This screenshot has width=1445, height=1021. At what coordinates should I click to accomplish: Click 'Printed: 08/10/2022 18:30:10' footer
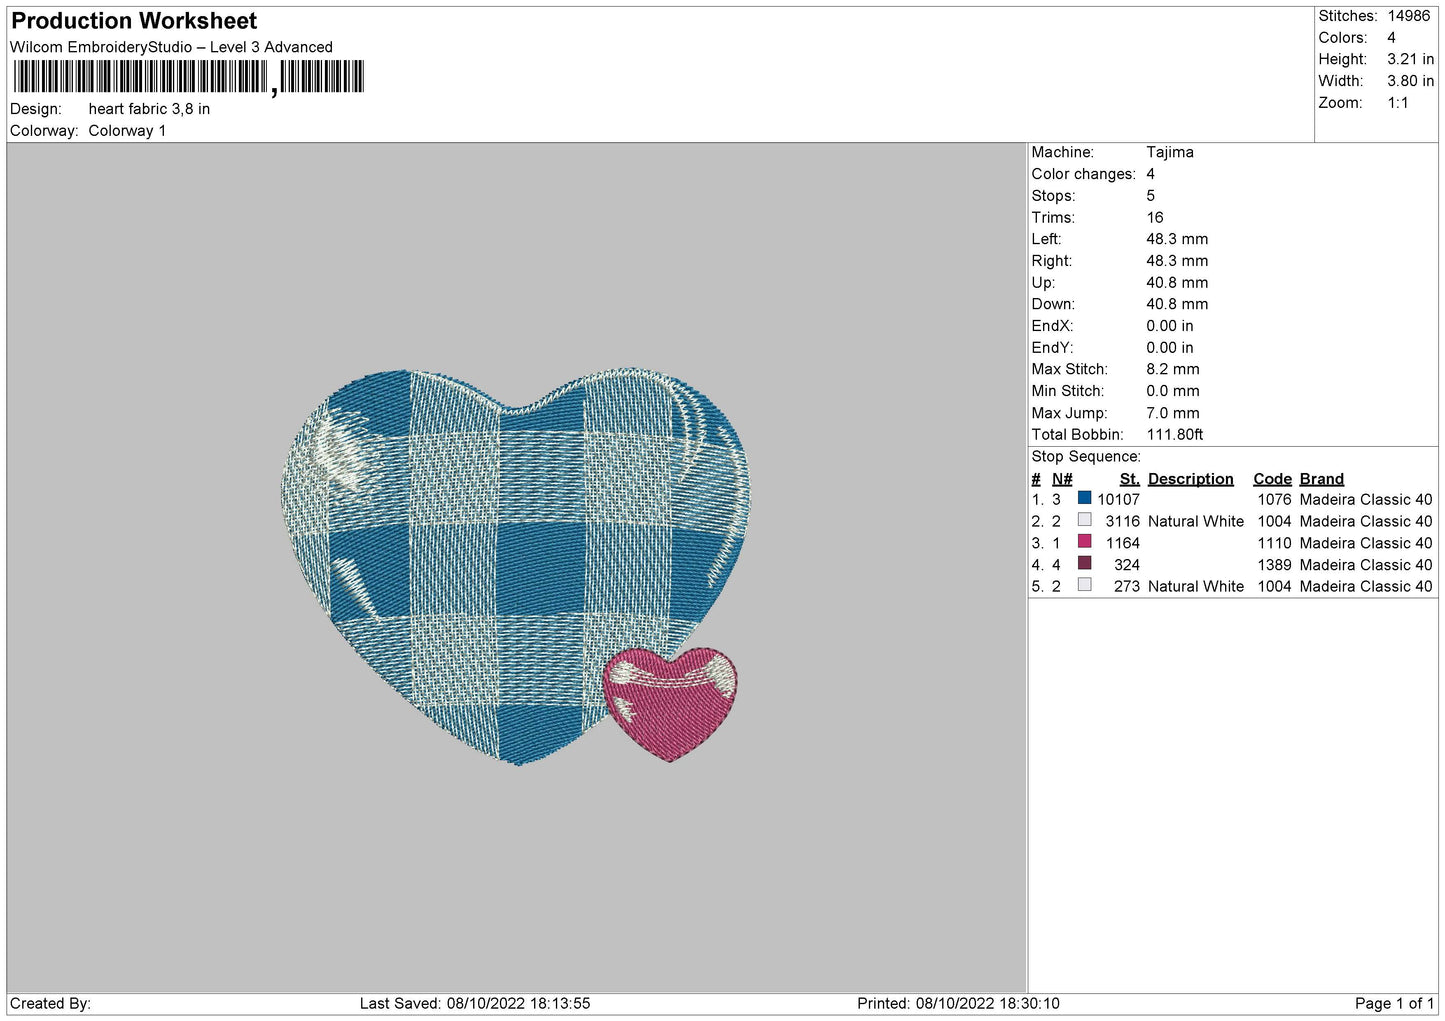point(958,1004)
